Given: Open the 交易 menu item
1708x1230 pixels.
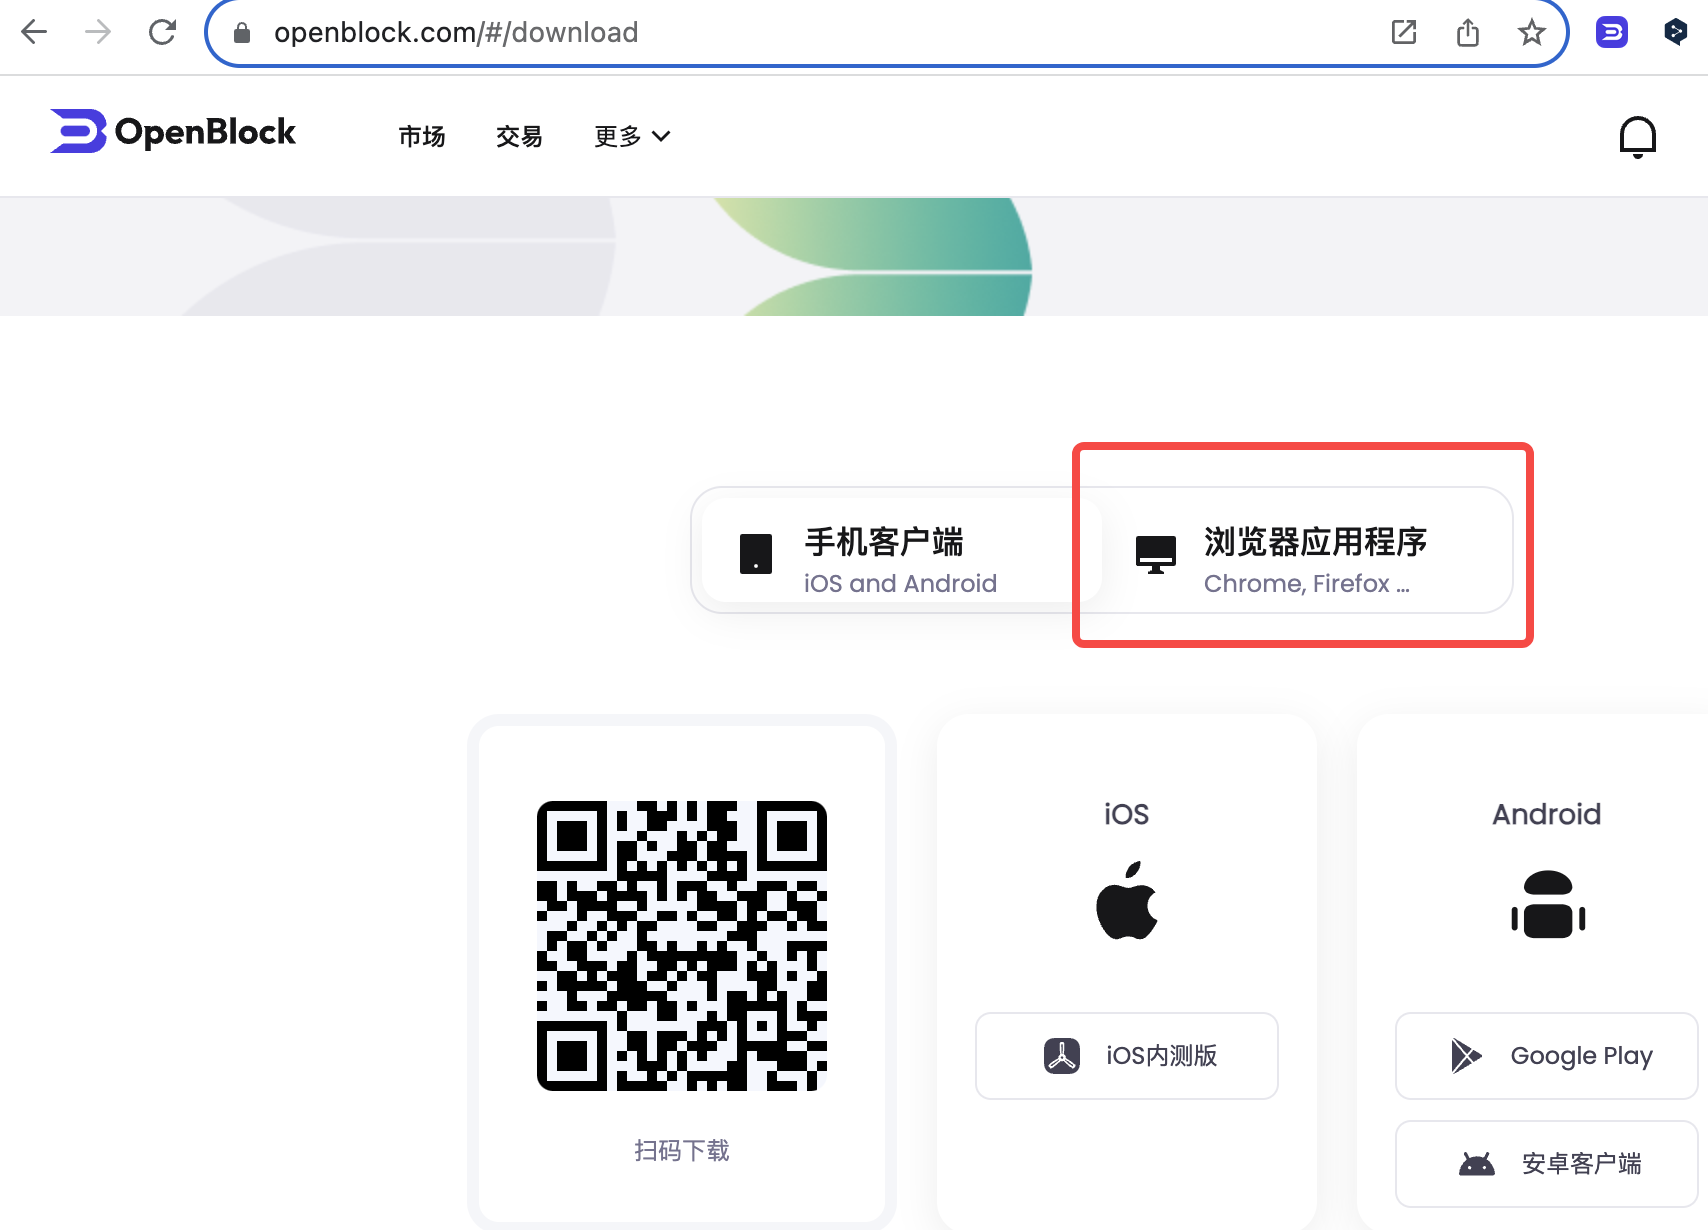Looking at the screenshot, I should coord(519,136).
